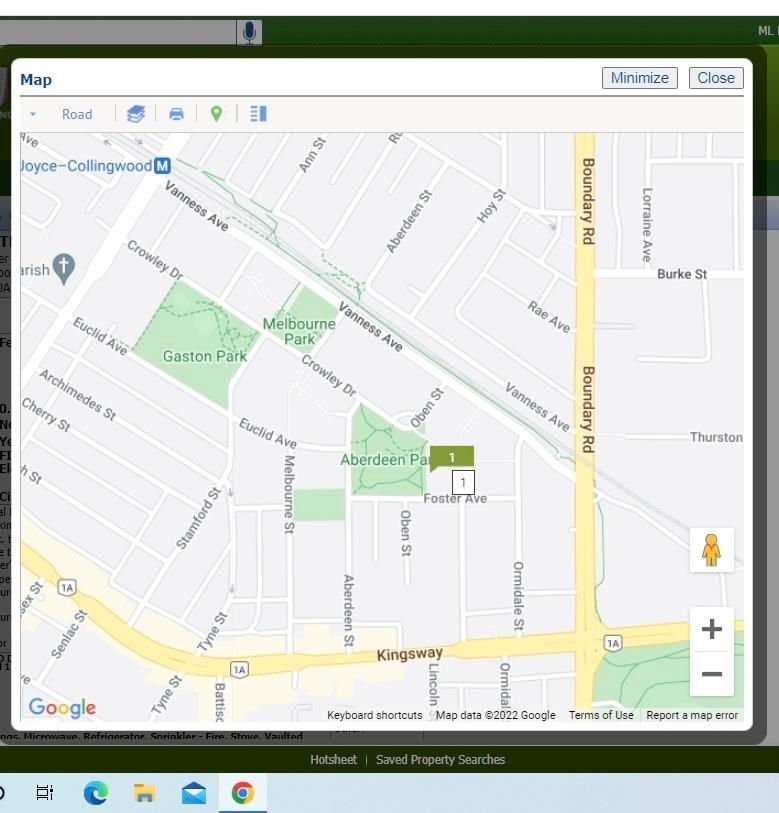Expand the Road map type dropdown arrow

33,114
